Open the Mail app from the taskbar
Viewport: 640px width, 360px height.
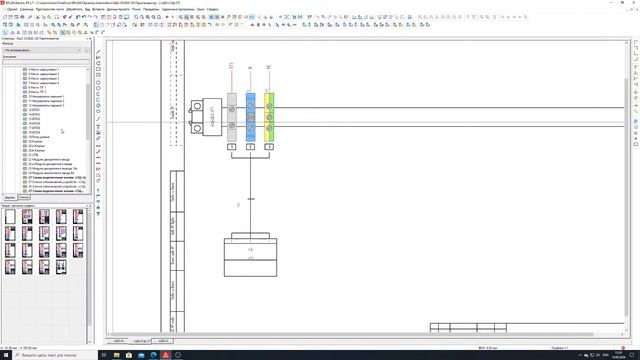pyautogui.click(x=141, y=355)
